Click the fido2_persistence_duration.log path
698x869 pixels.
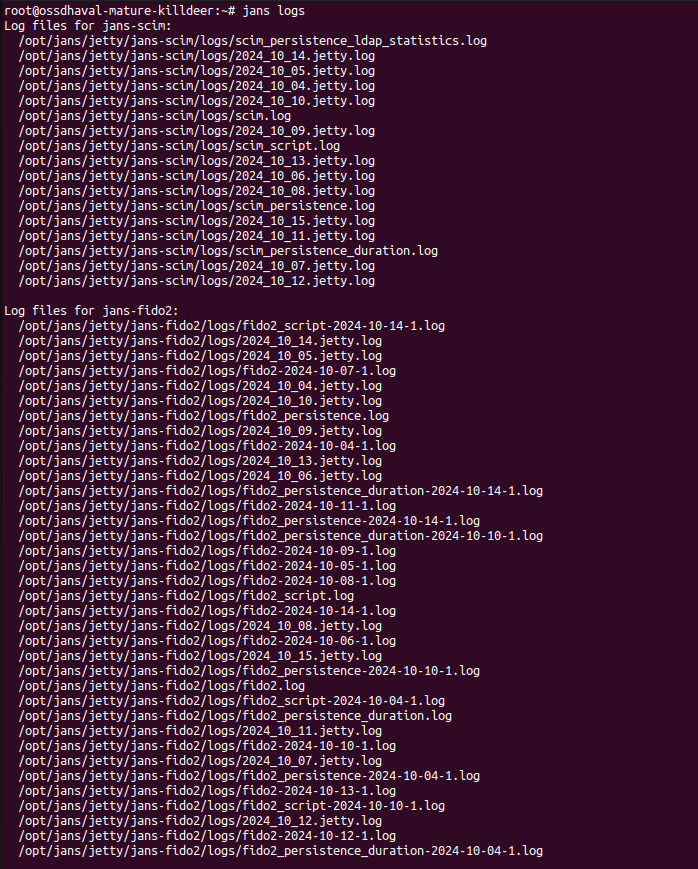pos(235,715)
